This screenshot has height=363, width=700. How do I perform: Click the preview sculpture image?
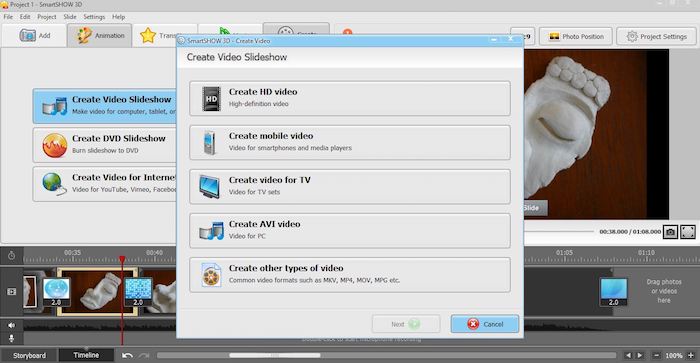click(585, 134)
